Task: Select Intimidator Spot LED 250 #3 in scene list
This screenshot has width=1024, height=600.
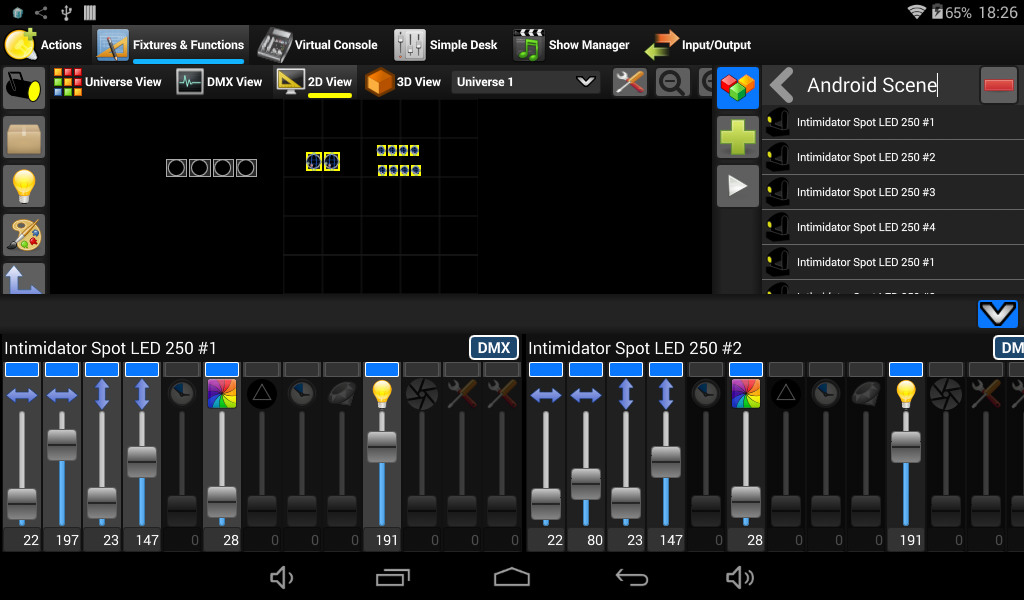Action: coord(893,192)
